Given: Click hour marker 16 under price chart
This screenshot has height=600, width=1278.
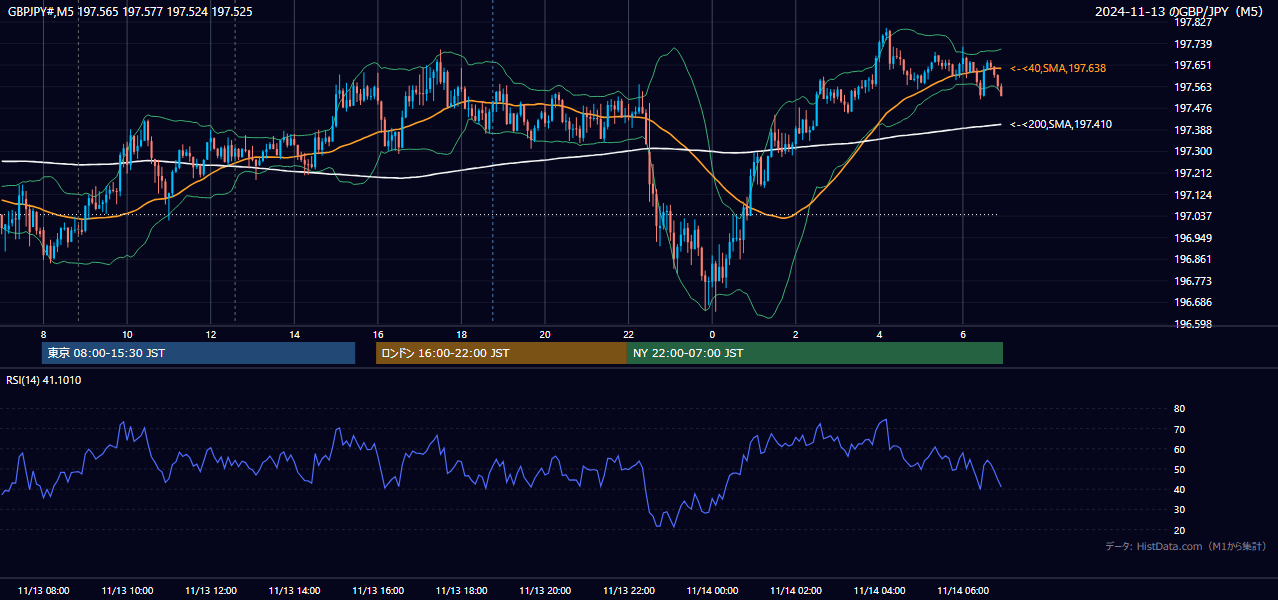Looking at the screenshot, I should pos(378,334).
